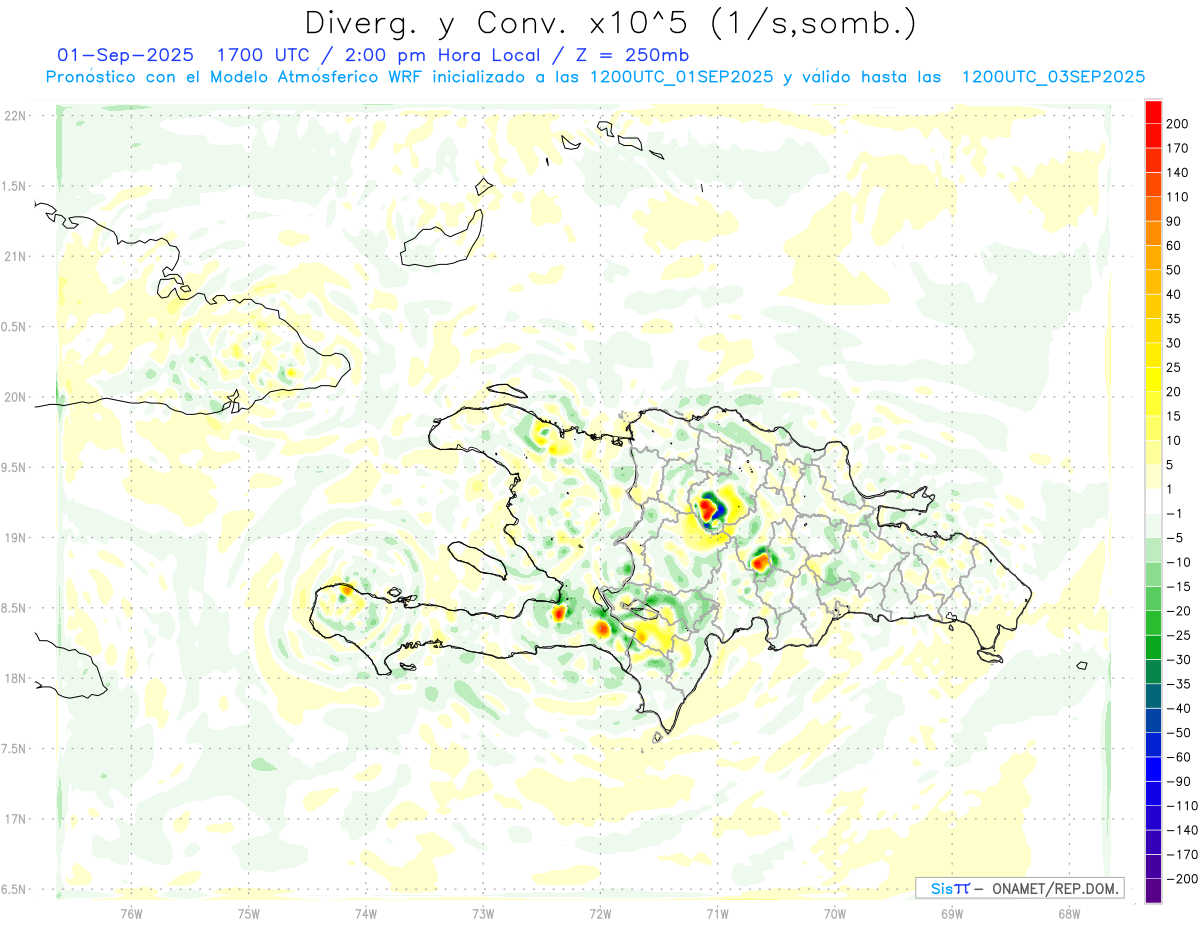Click the -200 value on the color scale
This screenshot has width=1200, height=927.
[1182, 879]
